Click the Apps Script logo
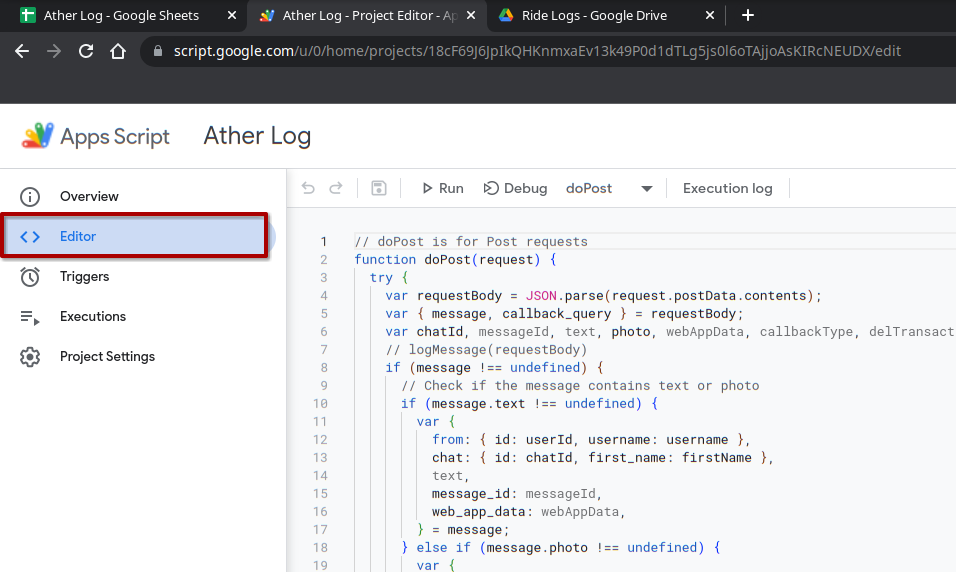Viewport: 956px width, 572px height. coord(37,135)
